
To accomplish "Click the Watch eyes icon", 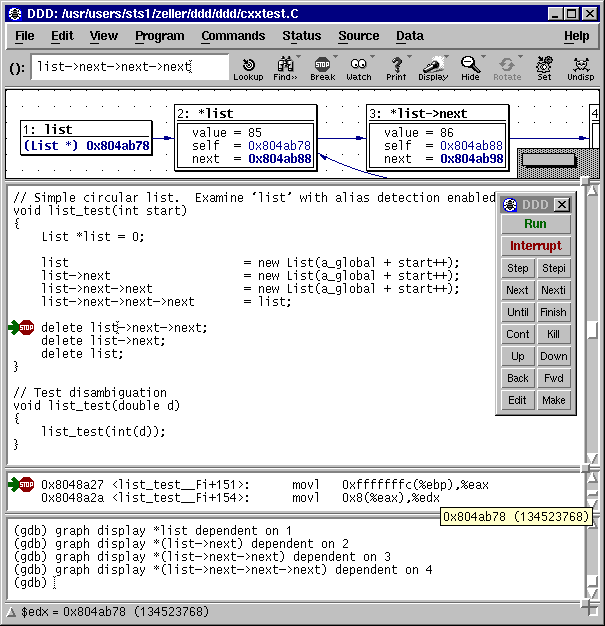I will tap(359, 68).
